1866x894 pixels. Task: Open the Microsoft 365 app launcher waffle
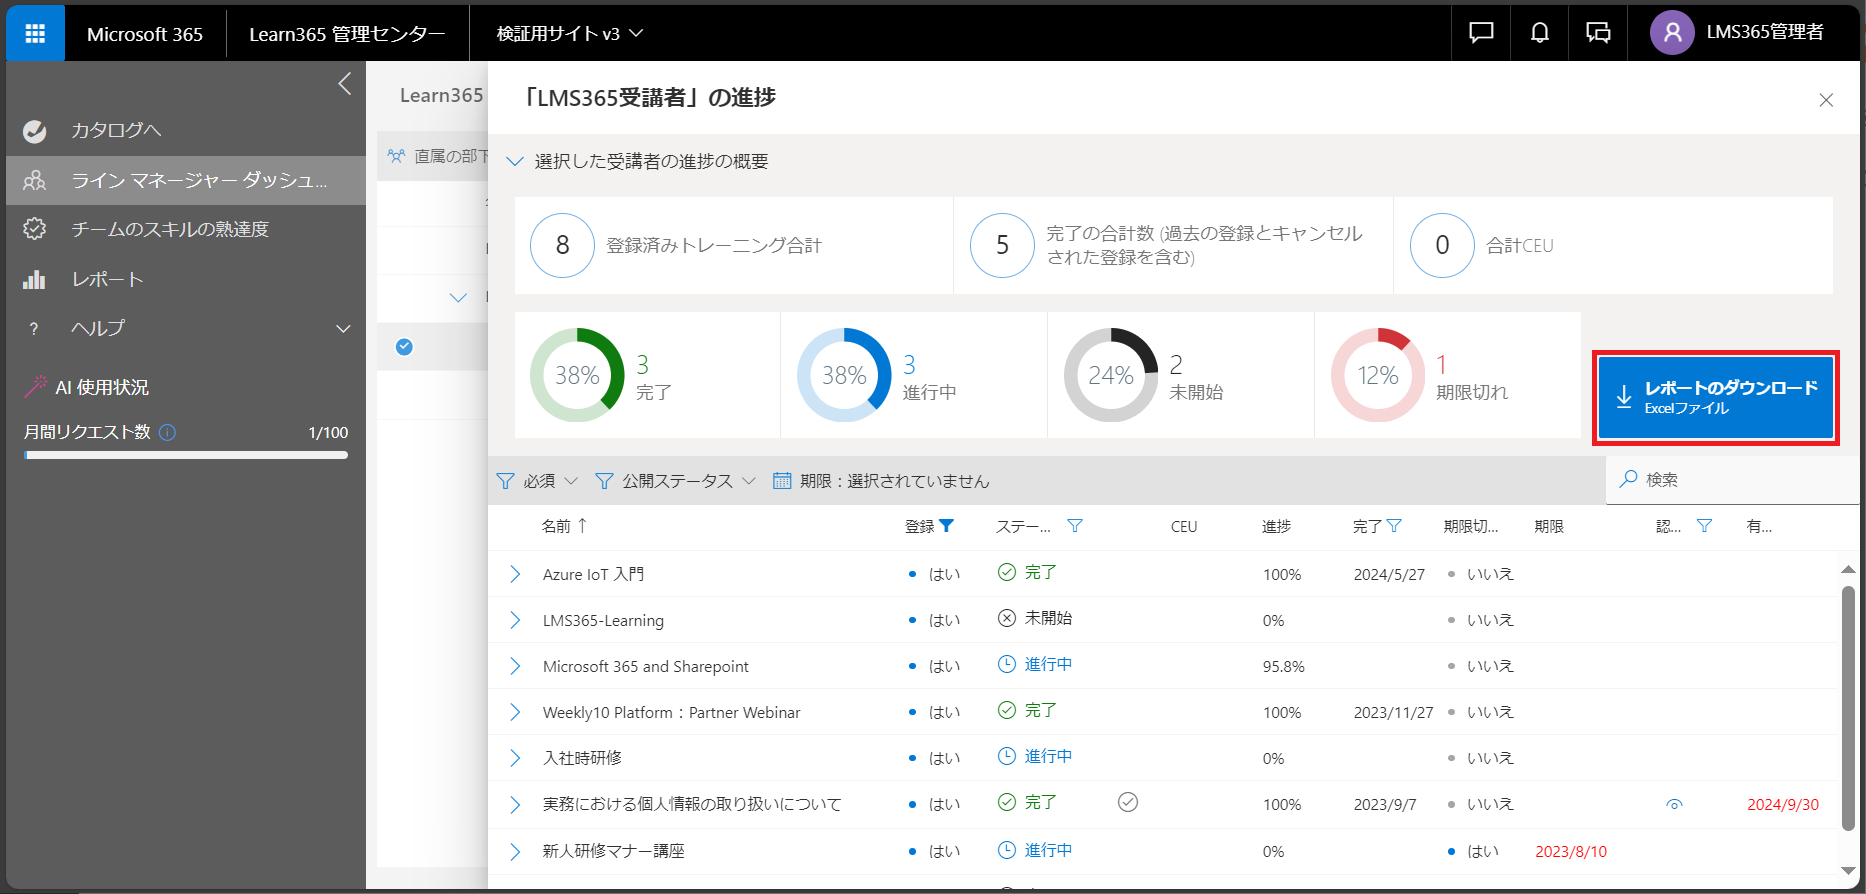click(x=35, y=33)
